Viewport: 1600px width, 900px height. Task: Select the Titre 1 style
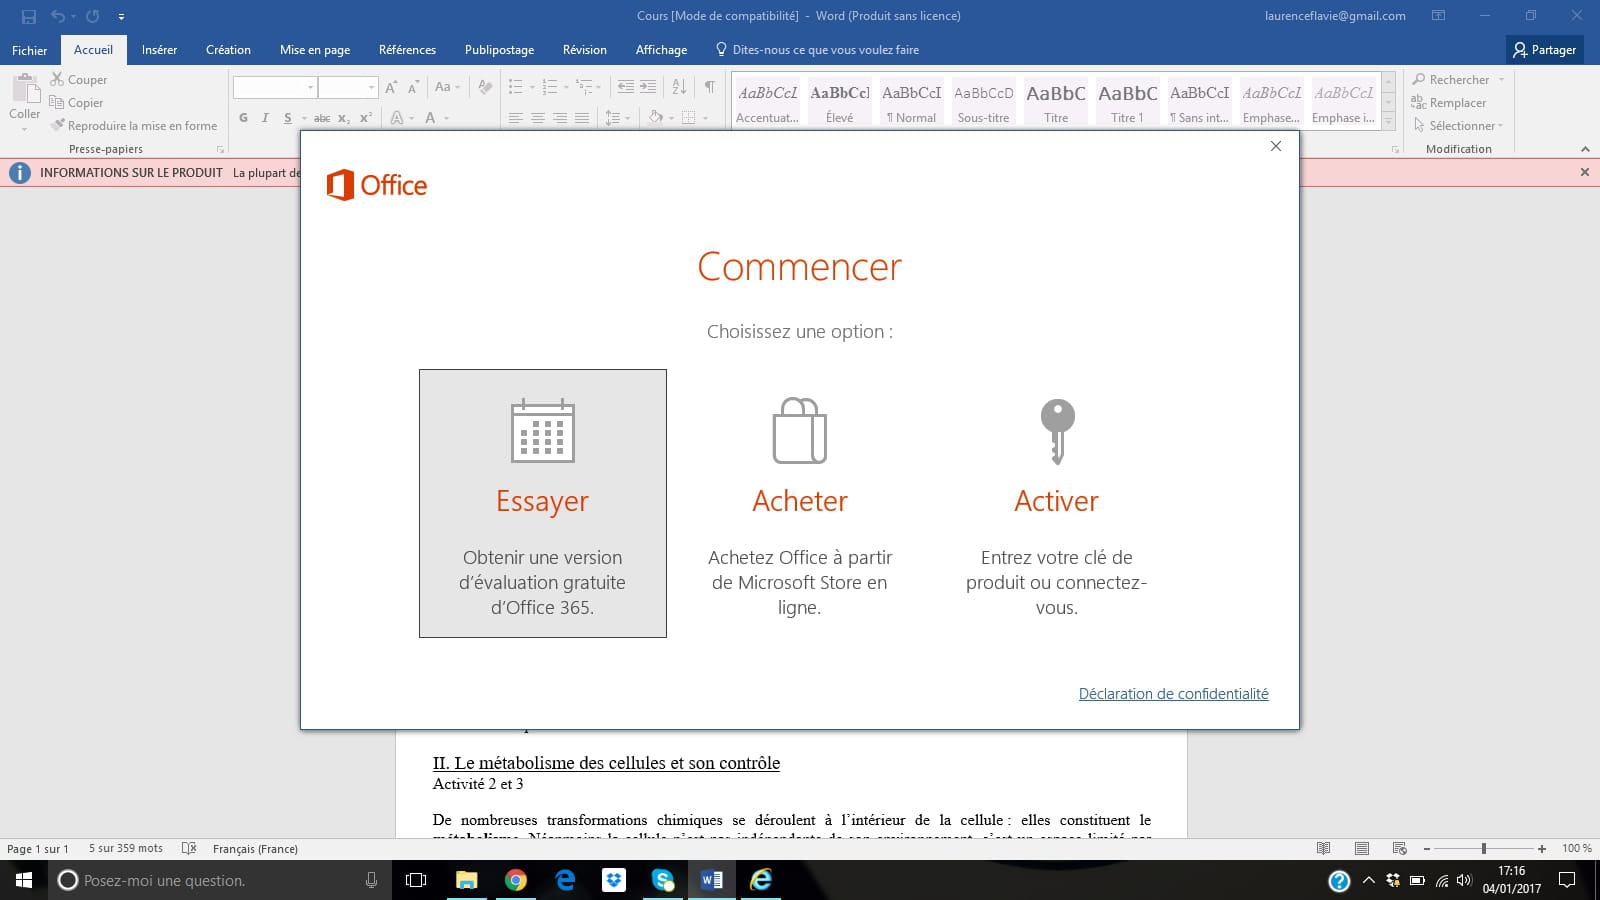click(1127, 101)
